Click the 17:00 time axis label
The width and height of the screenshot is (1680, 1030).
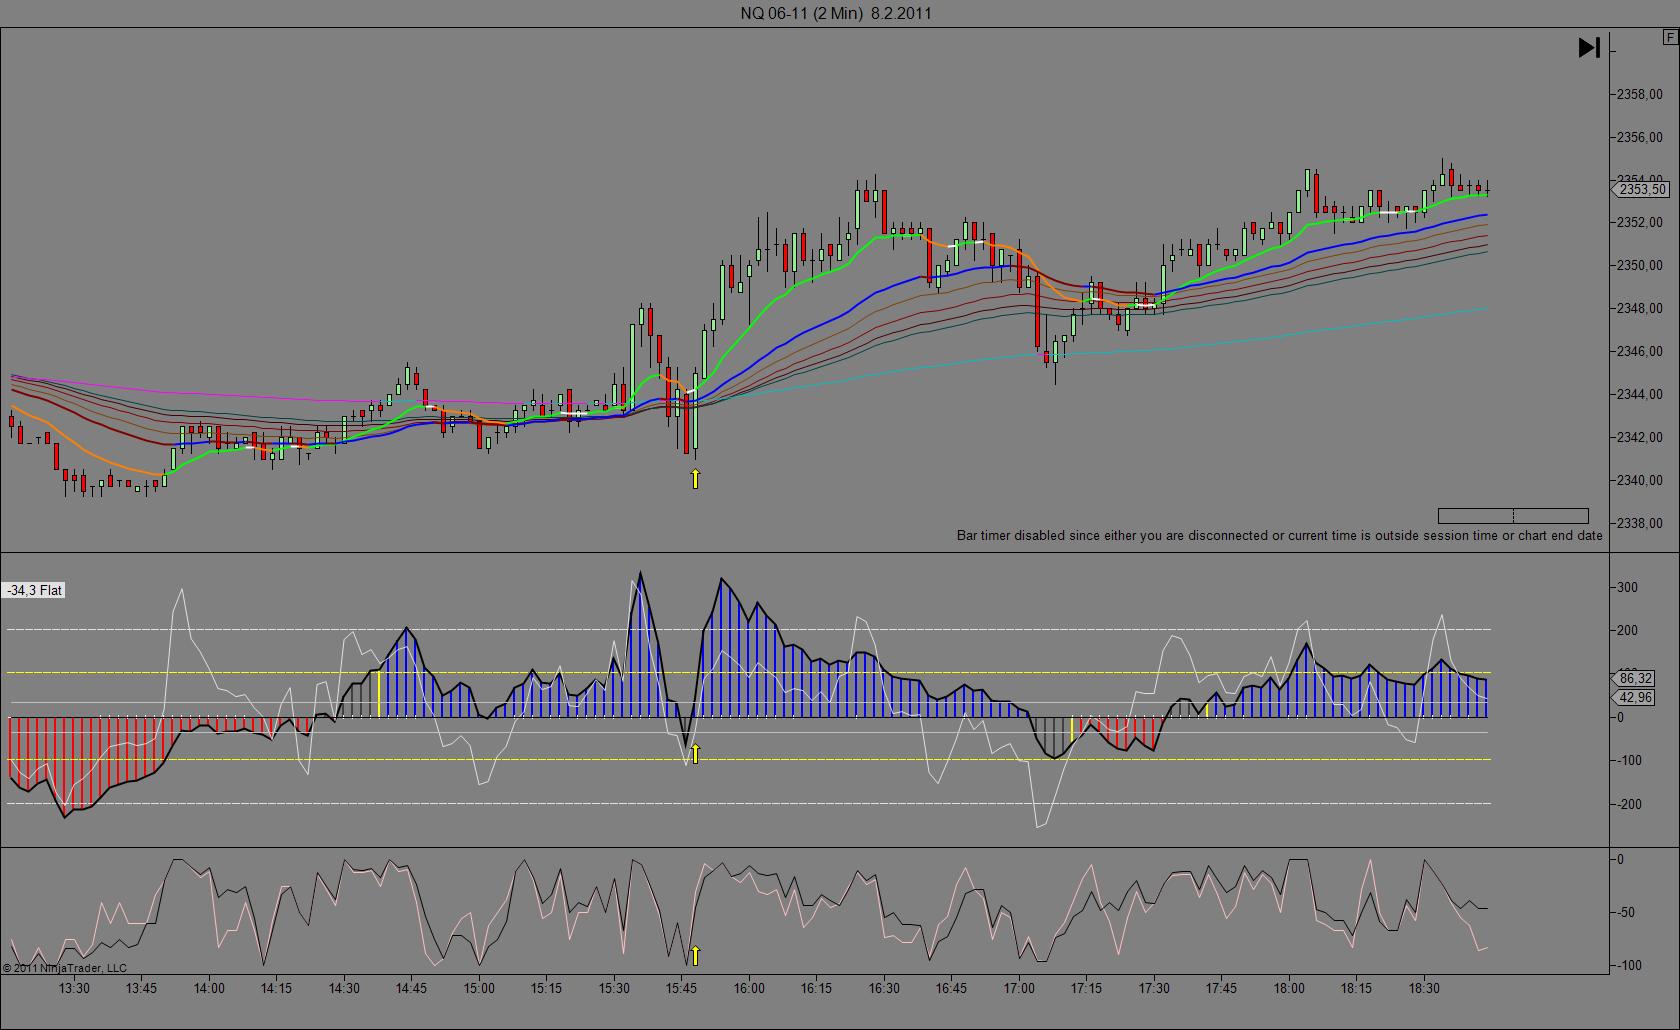point(1019,988)
